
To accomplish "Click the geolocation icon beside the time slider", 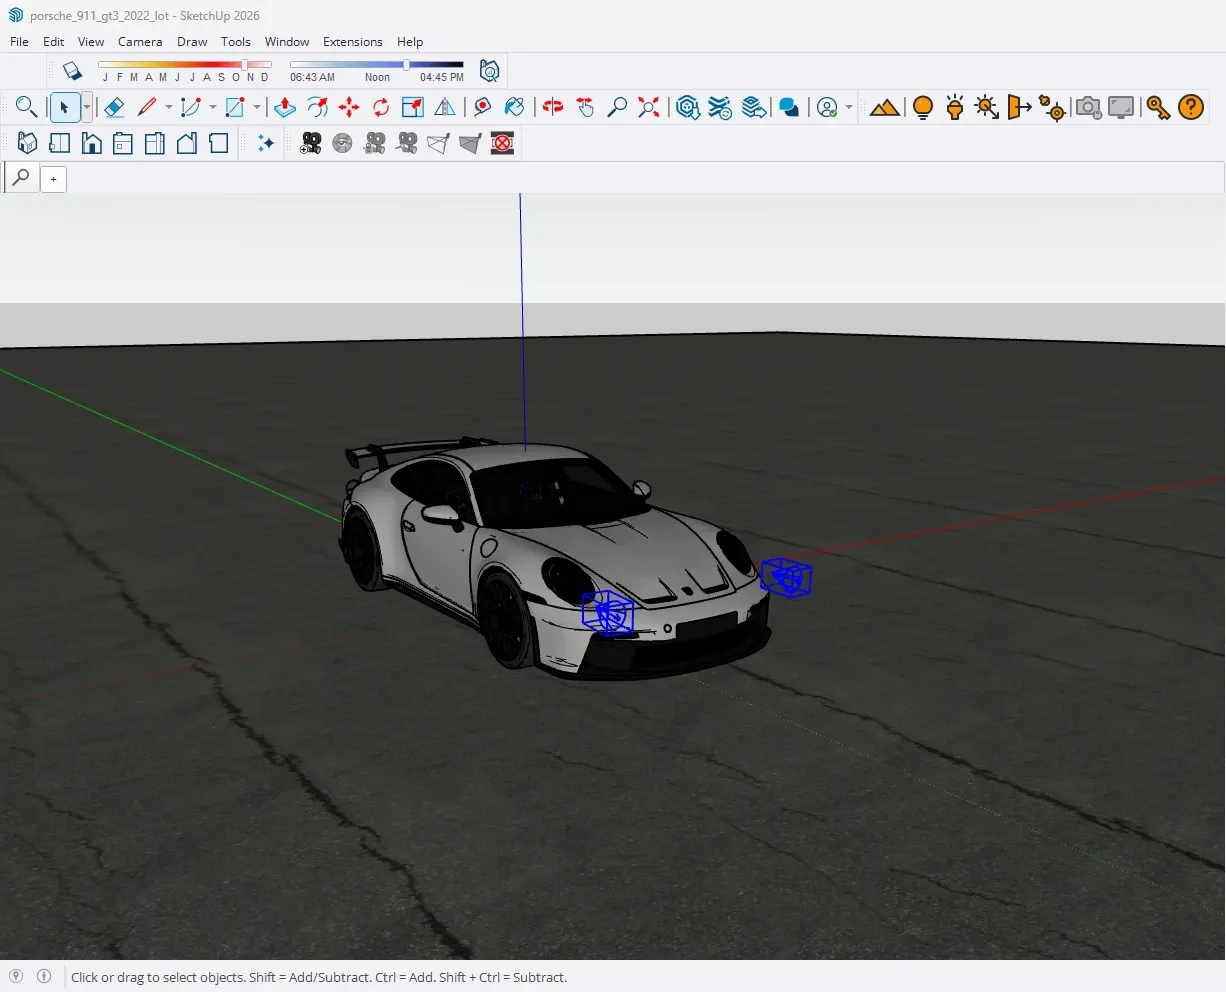I will (x=489, y=71).
